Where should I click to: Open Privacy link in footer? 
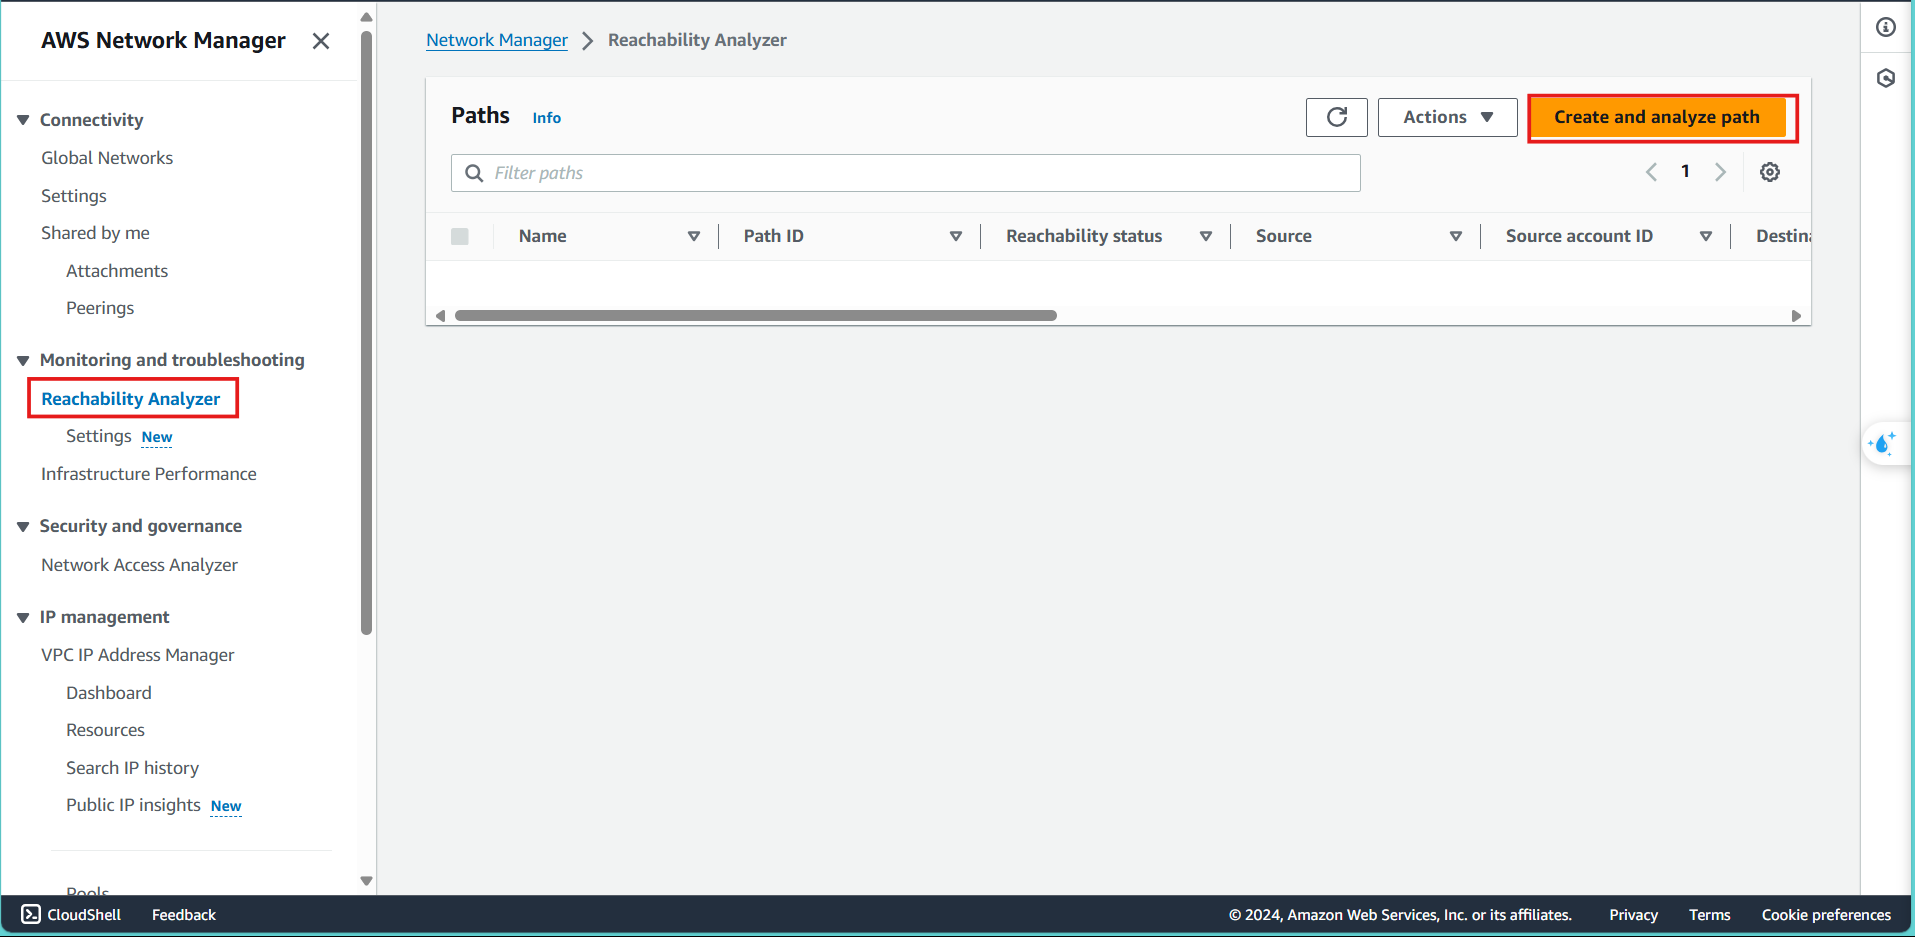coord(1633,915)
